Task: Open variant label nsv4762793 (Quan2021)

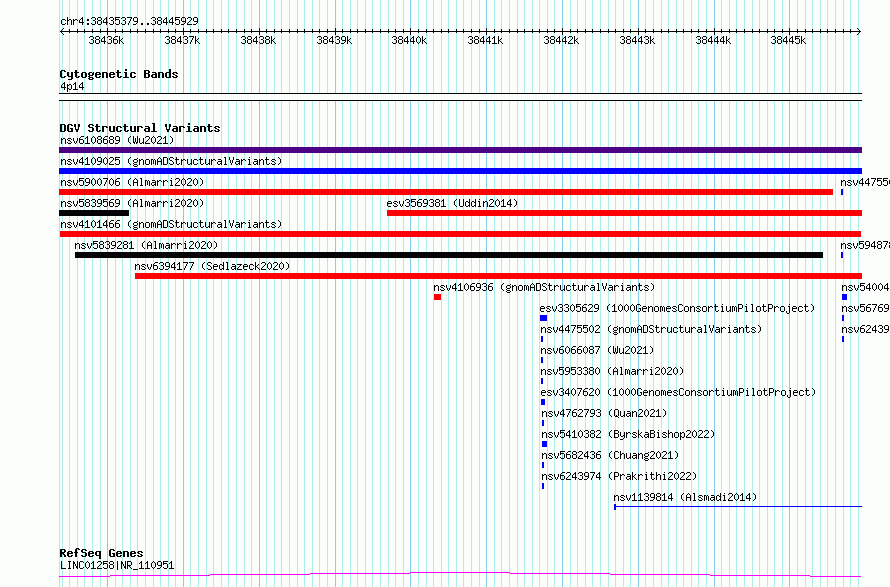Action: [x=604, y=413]
